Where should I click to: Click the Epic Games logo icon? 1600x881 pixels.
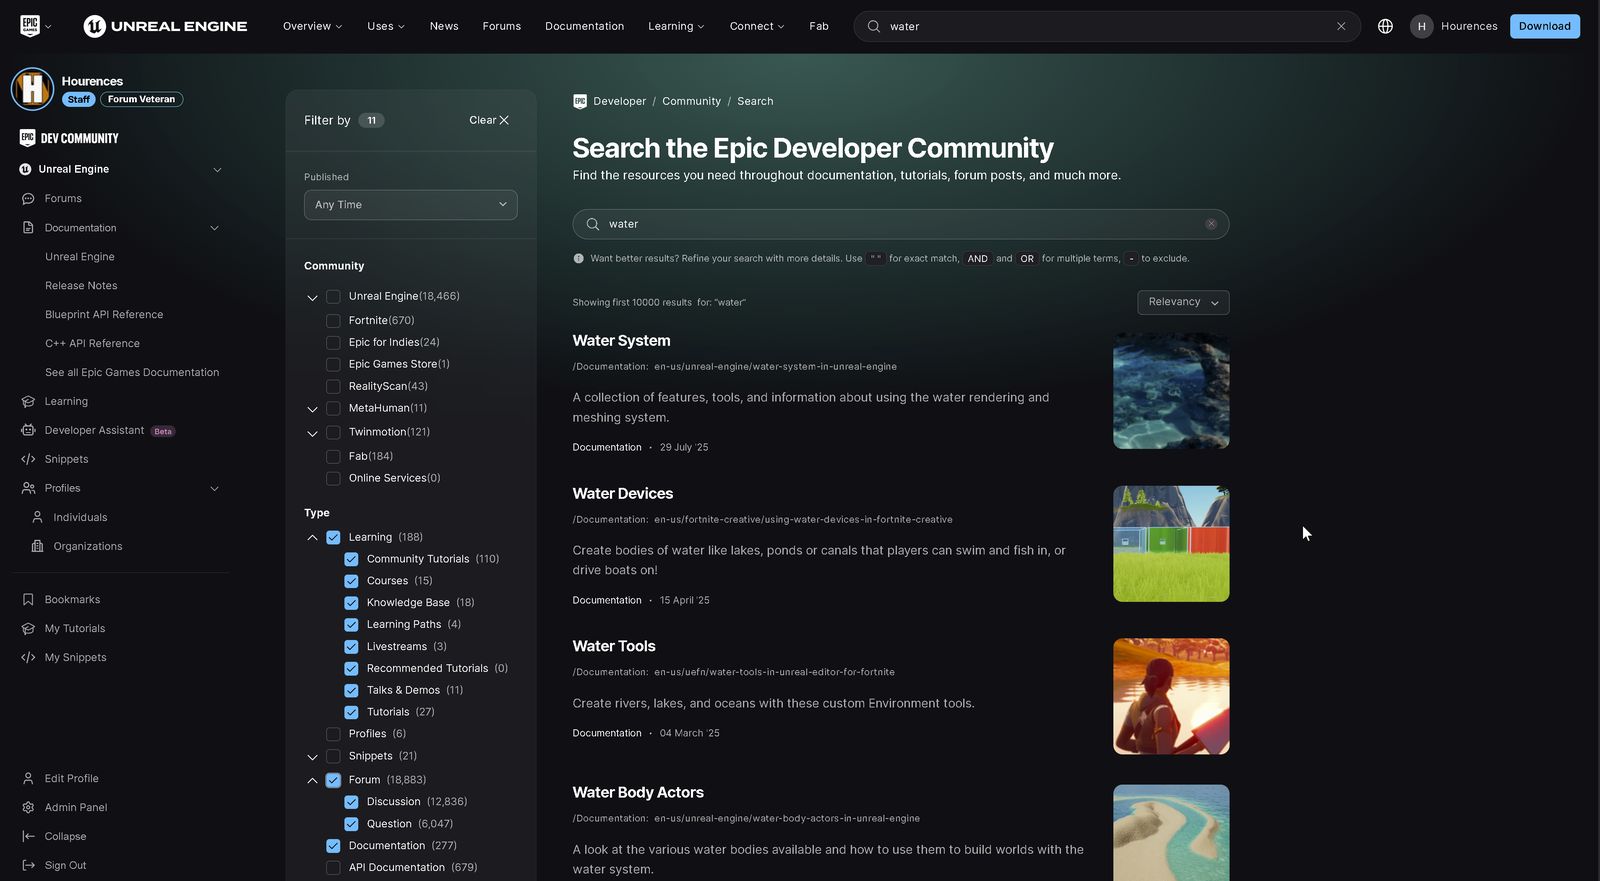click(x=30, y=26)
